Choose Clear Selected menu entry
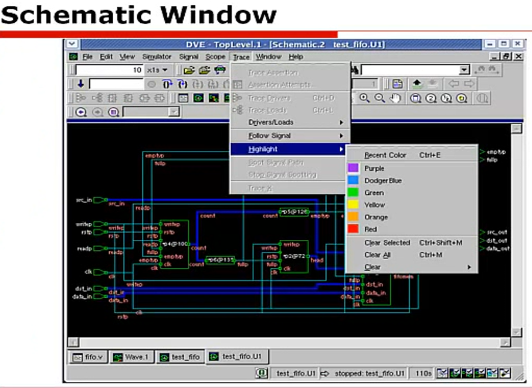Screen dimensions: 532x388 coord(412,243)
